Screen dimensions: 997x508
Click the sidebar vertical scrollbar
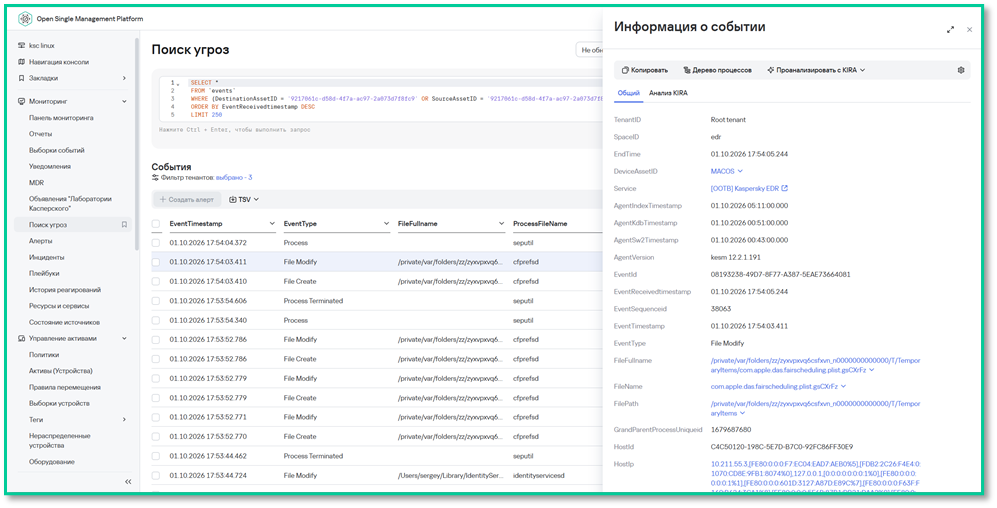pyautogui.click(x=137, y=143)
